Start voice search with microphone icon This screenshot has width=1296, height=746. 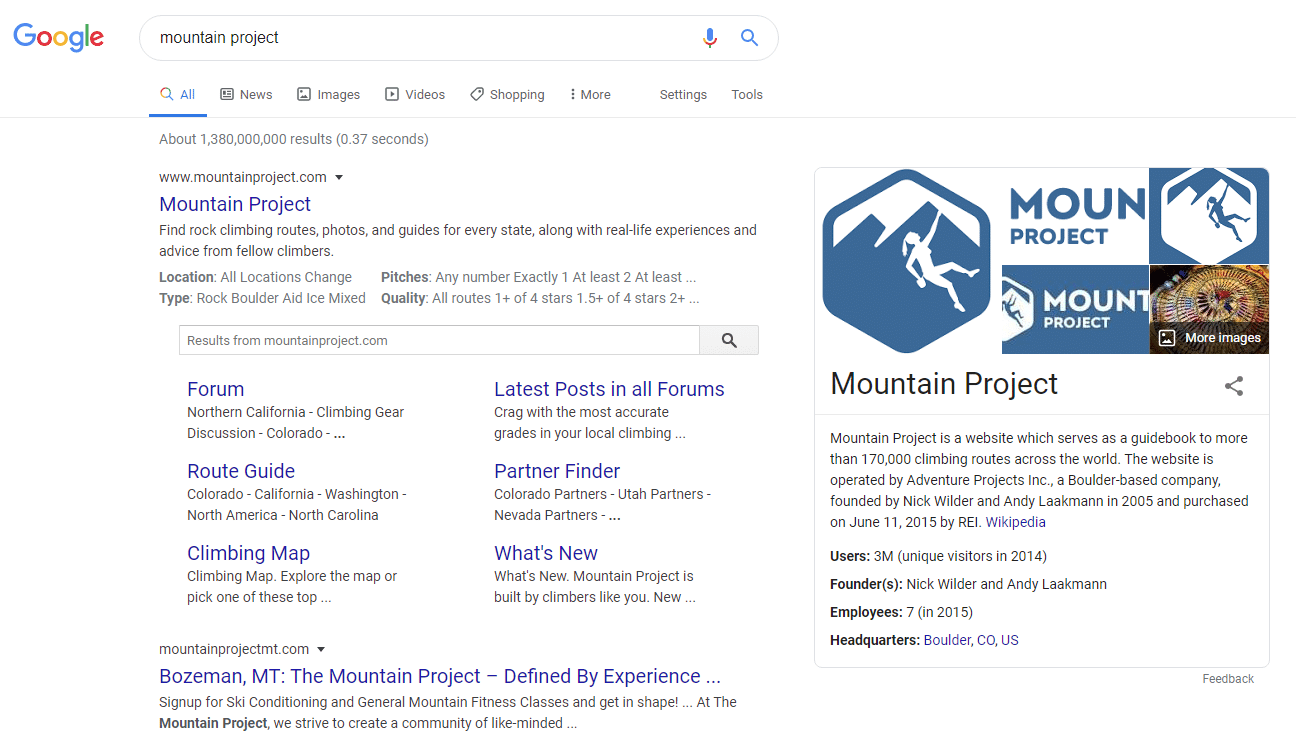[710, 38]
